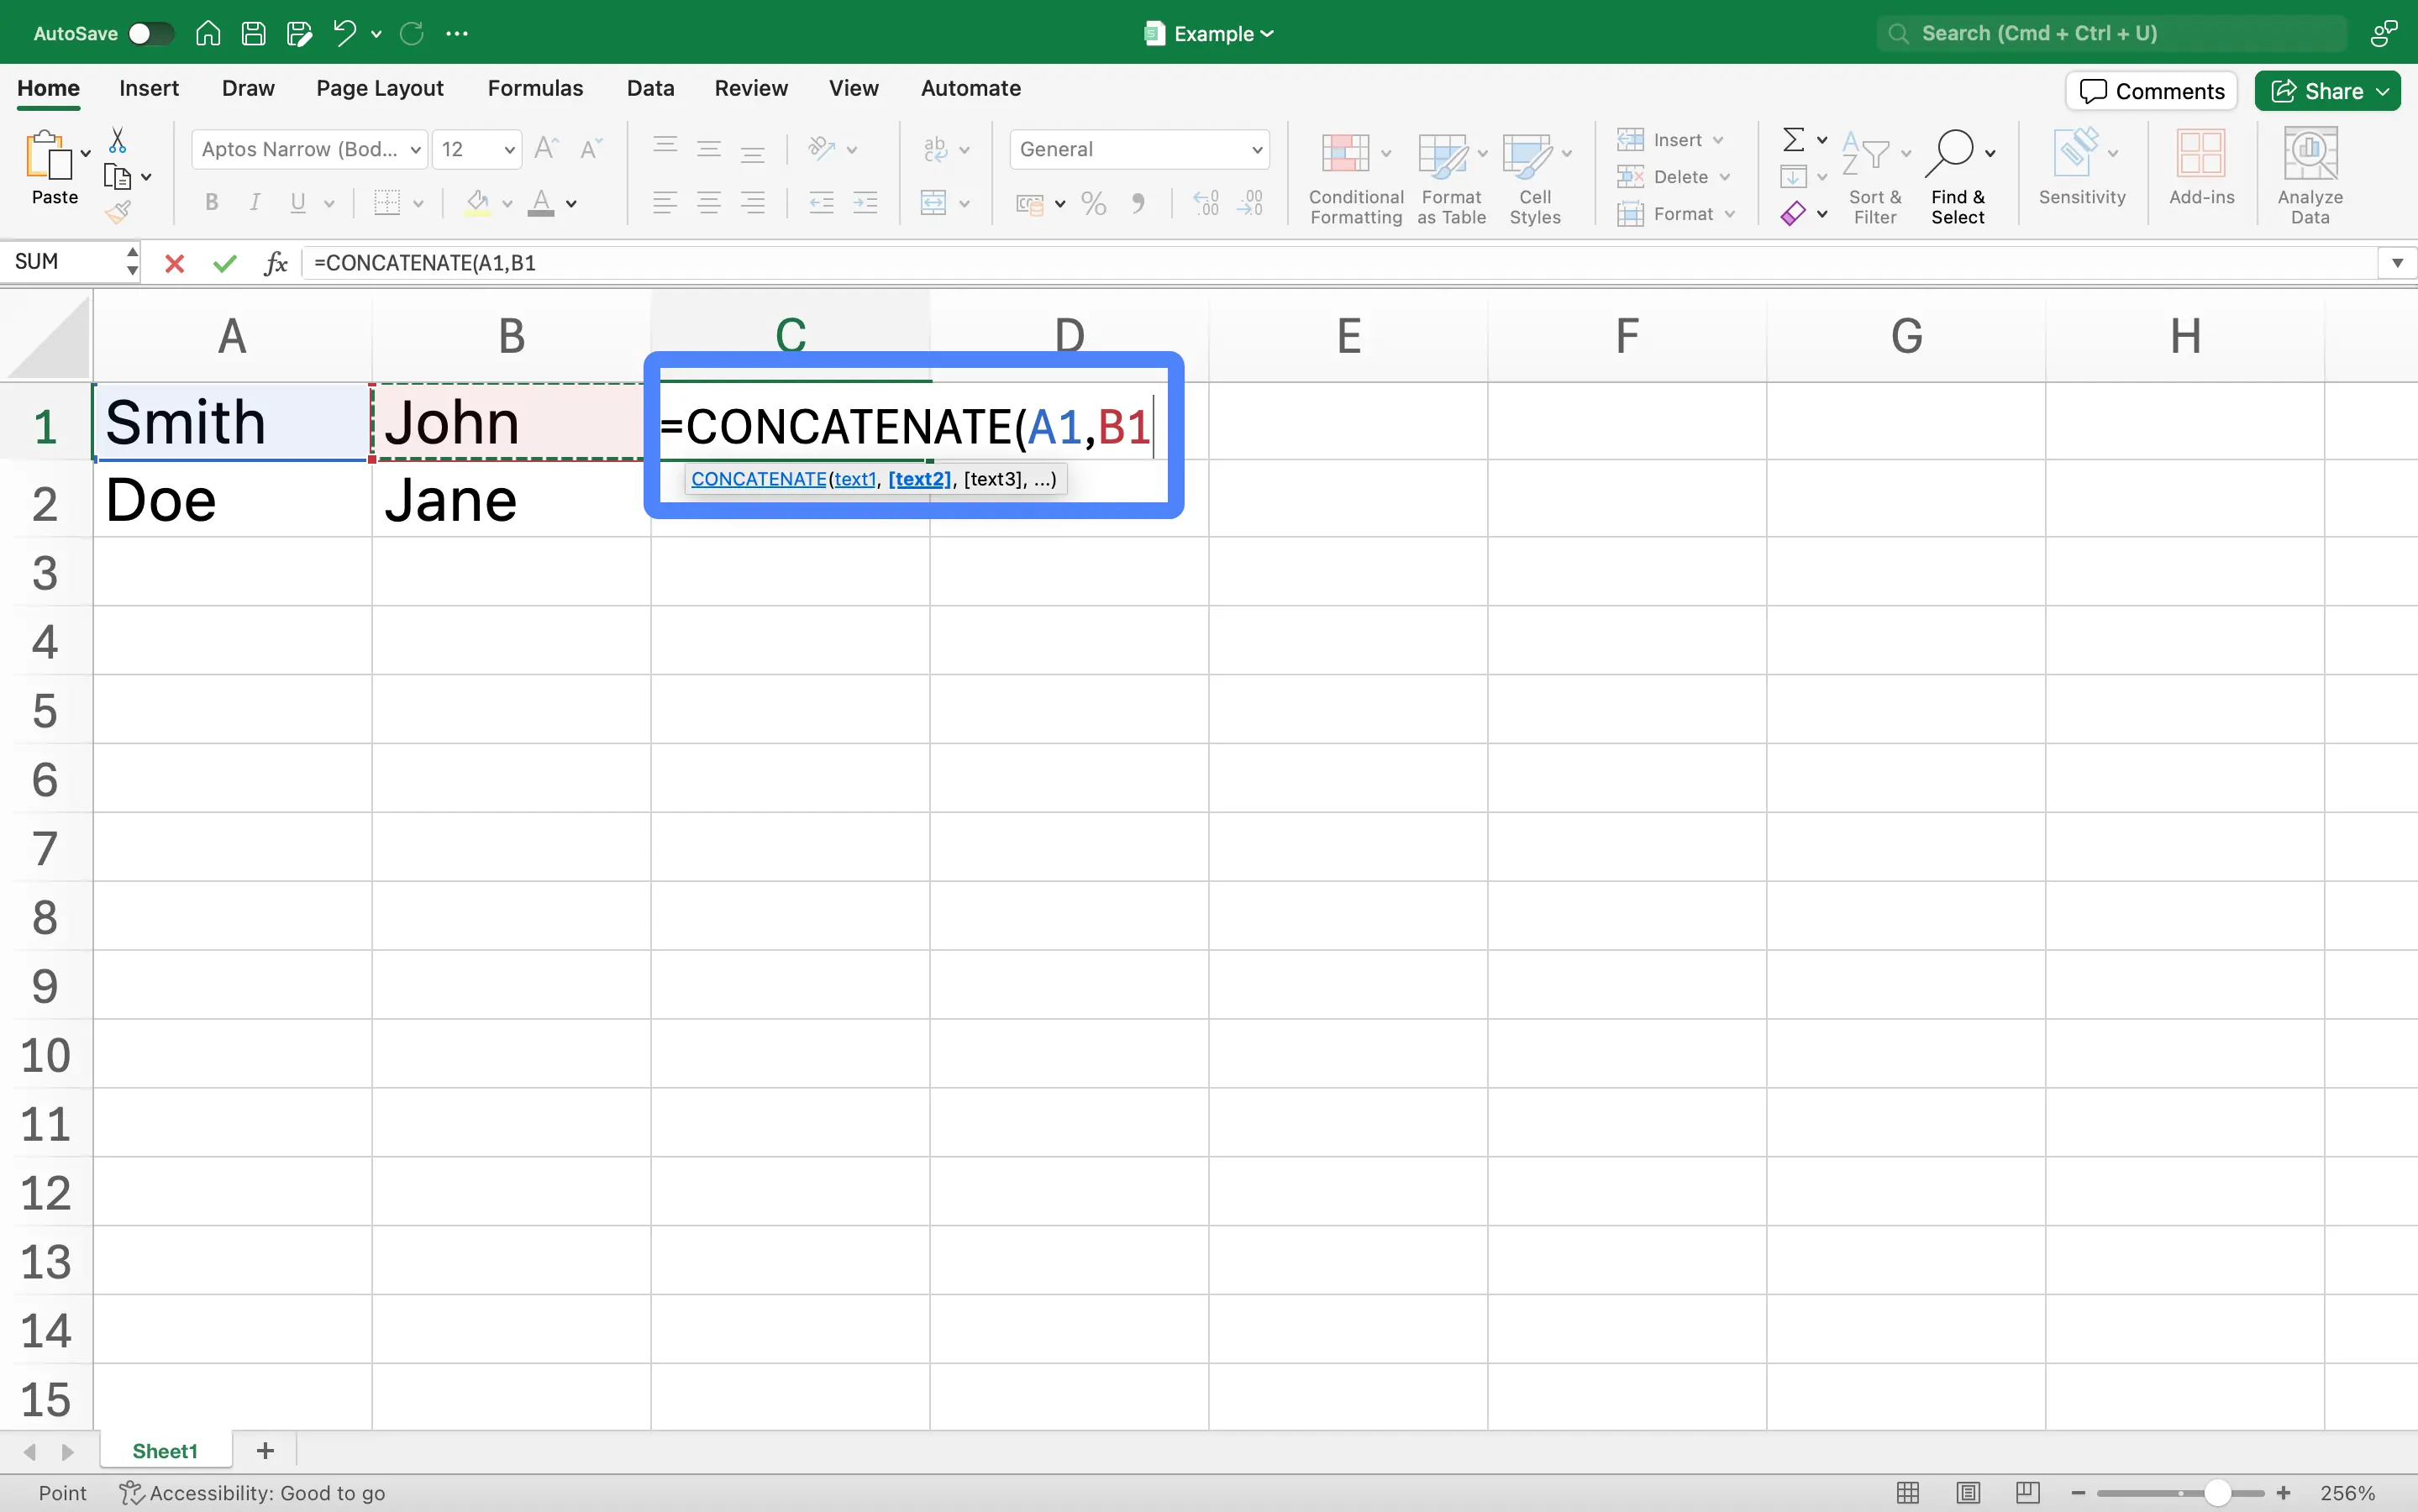Click the Comma Style icon
2418x1512 pixels.
point(1138,203)
